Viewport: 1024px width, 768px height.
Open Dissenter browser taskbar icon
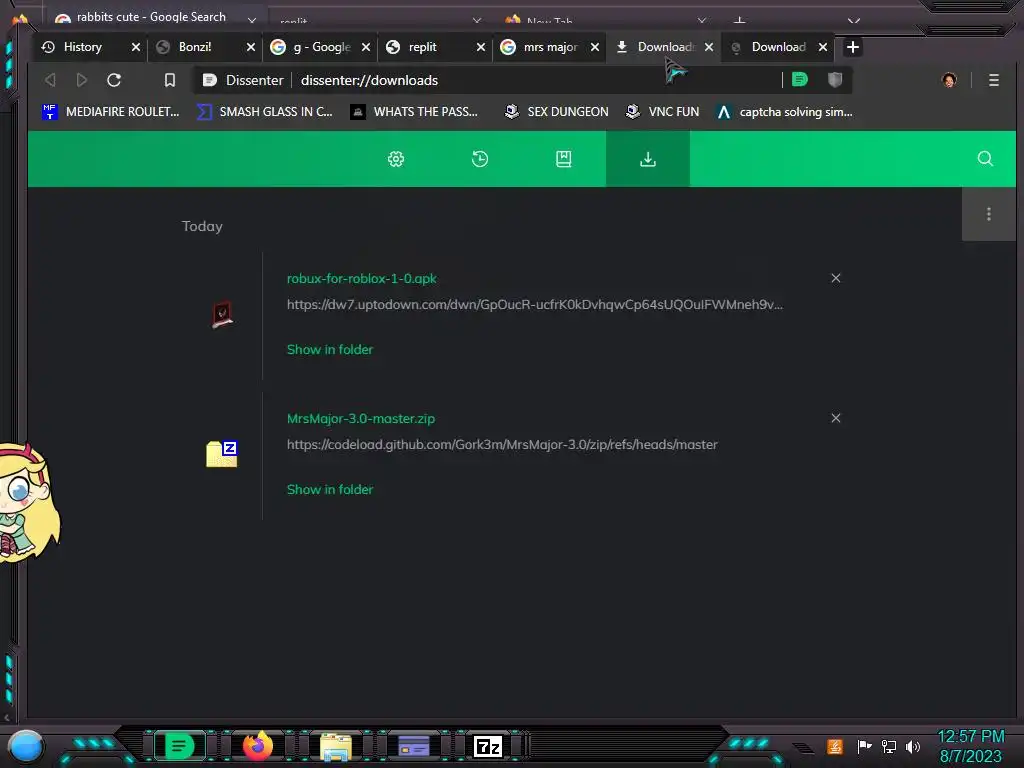[179, 746]
